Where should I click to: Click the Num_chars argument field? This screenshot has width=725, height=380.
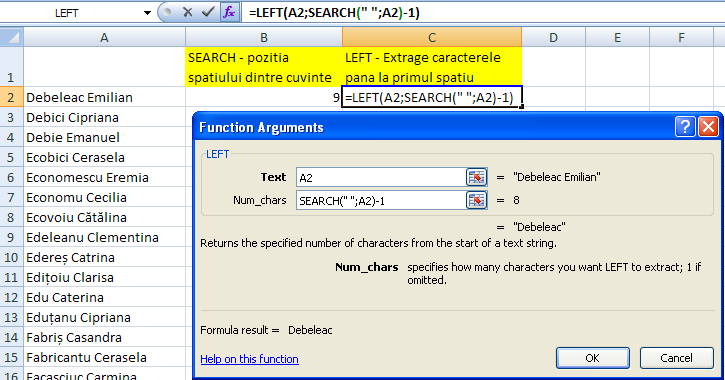(x=381, y=201)
